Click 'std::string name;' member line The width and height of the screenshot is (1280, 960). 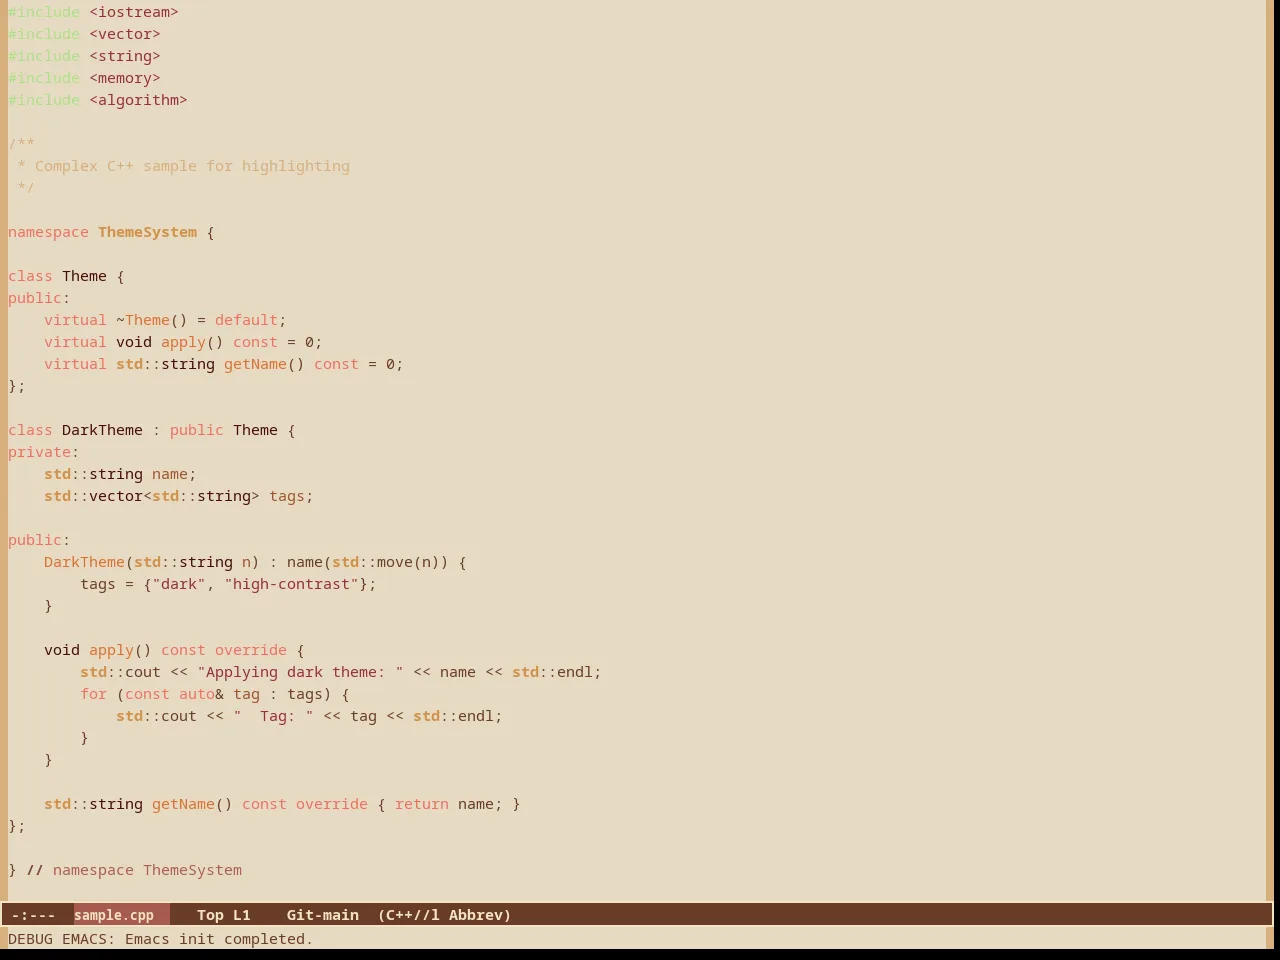pyautogui.click(x=120, y=474)
